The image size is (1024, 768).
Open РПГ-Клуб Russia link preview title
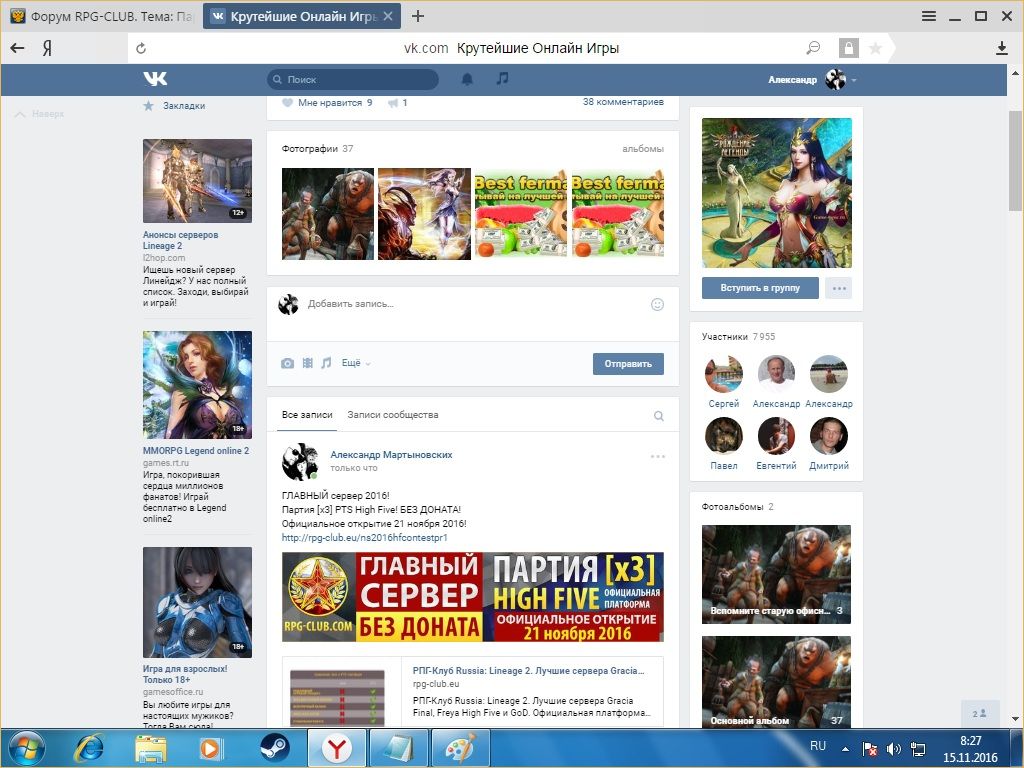528,671
